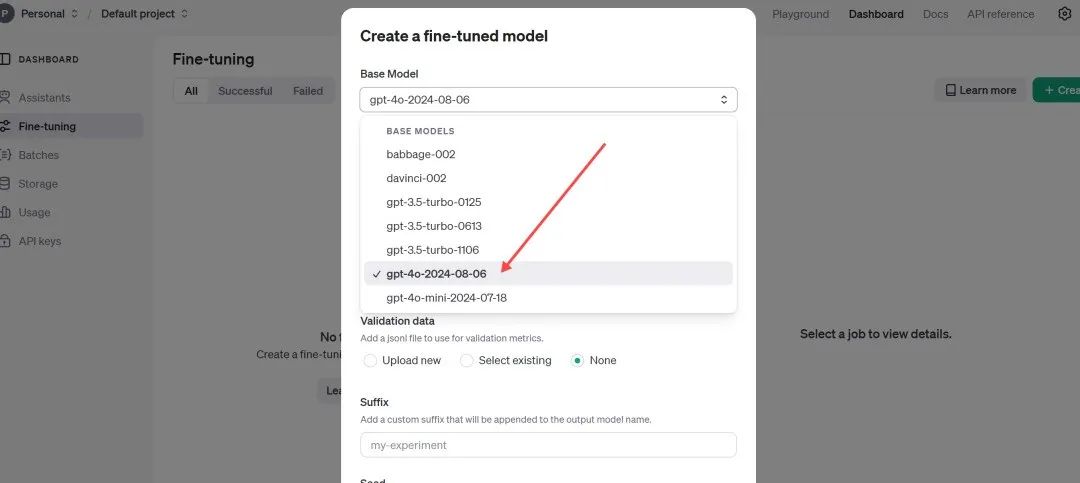This screenshot has height=483, width=1080.
Task: Click the Assistants robot icon in sidebar
Action: pyautogui.click(x=6, y=97)
